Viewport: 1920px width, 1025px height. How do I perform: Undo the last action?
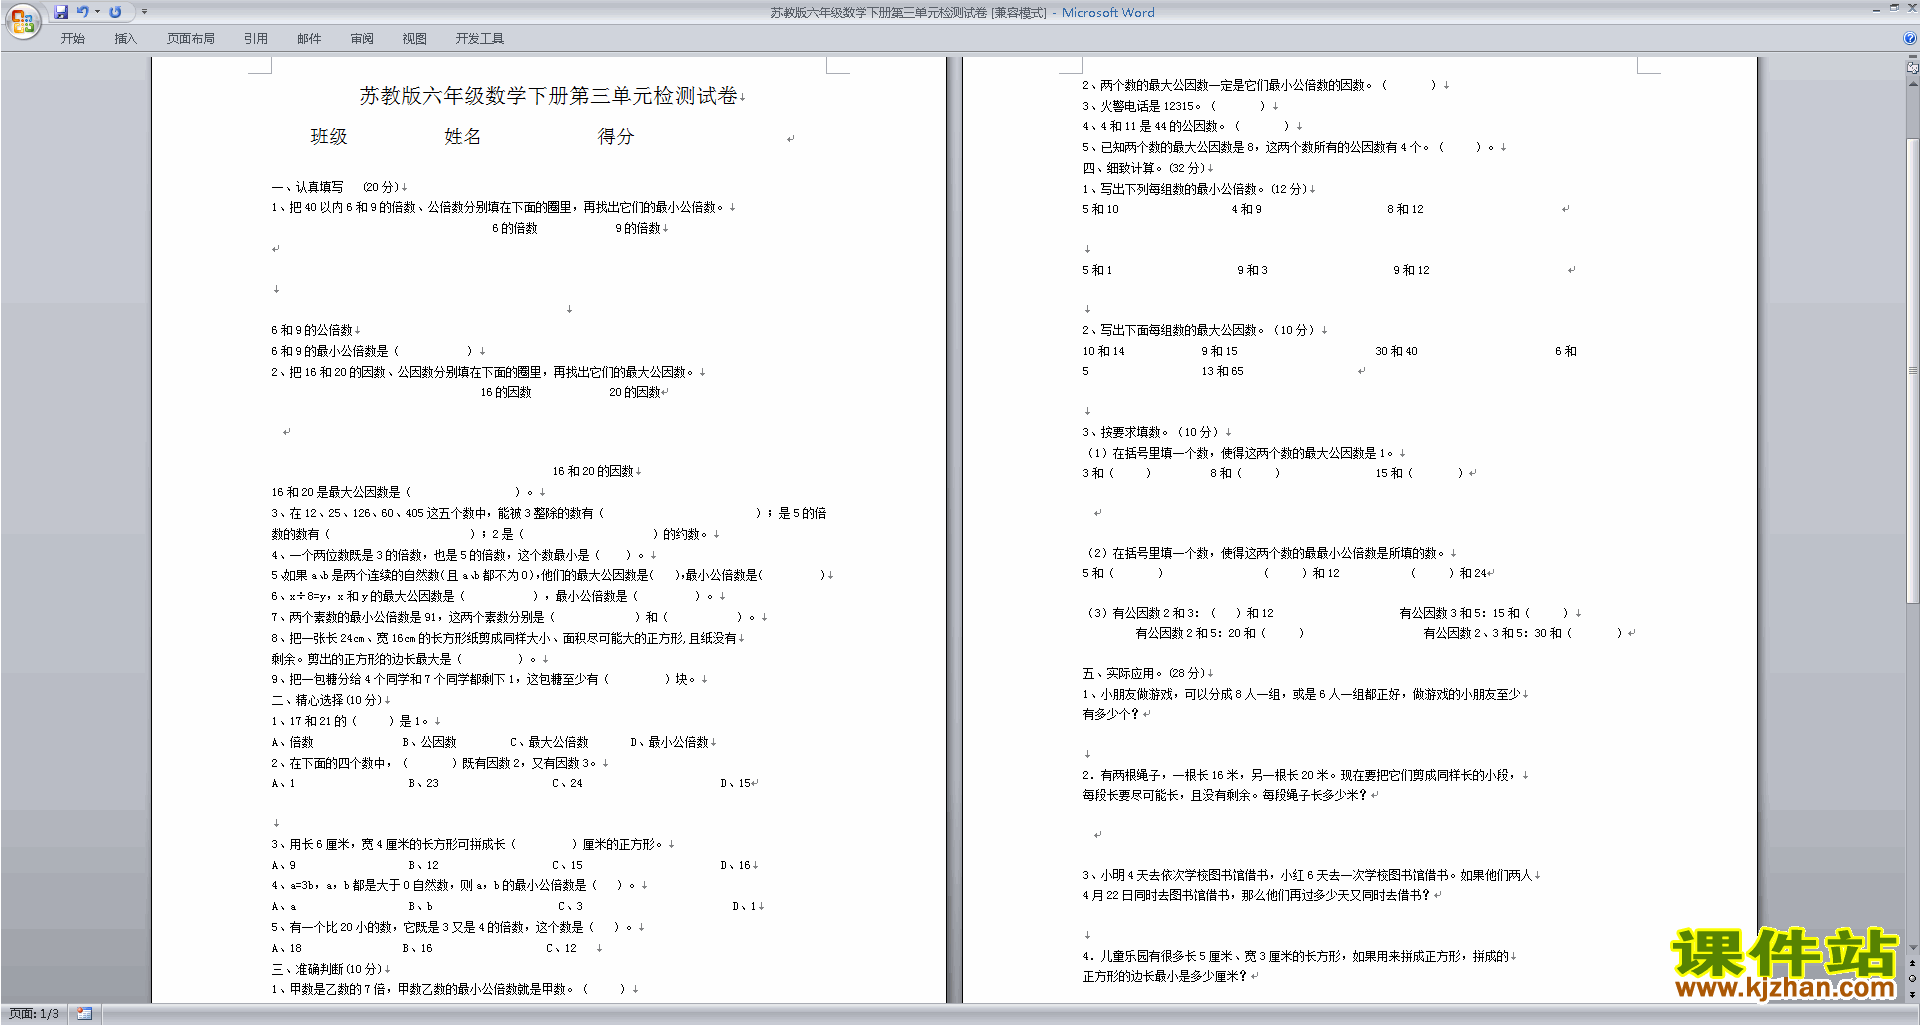pos(82,12)
